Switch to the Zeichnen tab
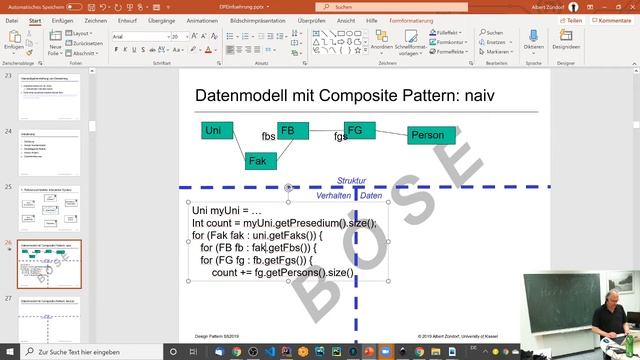Viewport: 640px width, 360px height. point(96,20)
